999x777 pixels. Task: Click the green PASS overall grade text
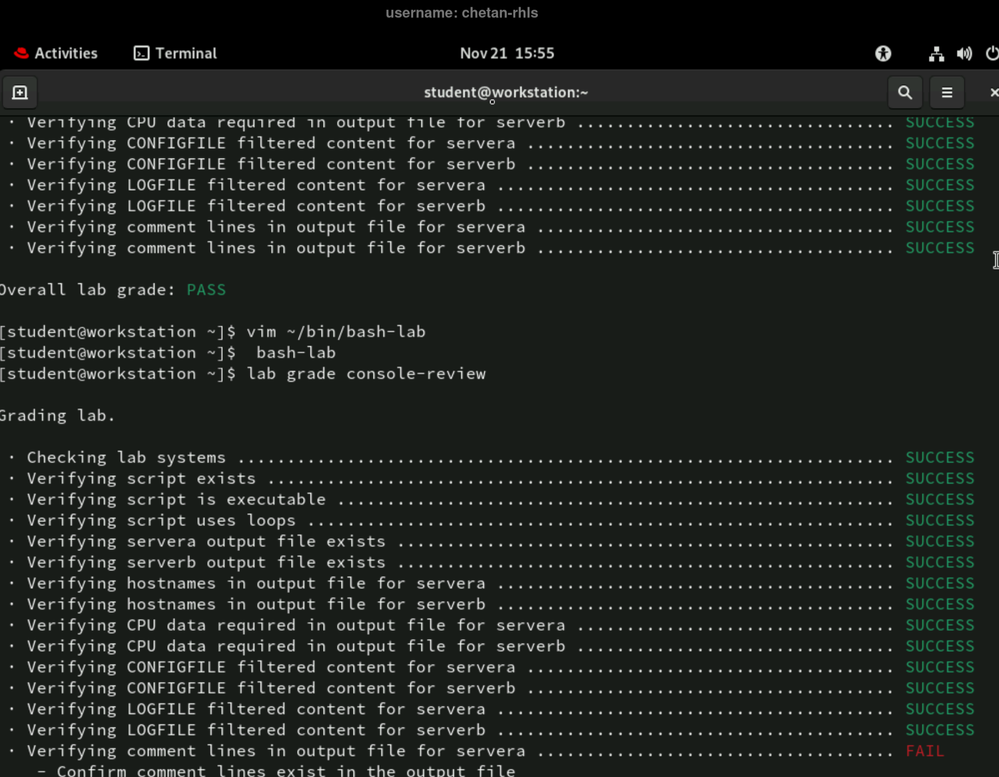(206, 290)
